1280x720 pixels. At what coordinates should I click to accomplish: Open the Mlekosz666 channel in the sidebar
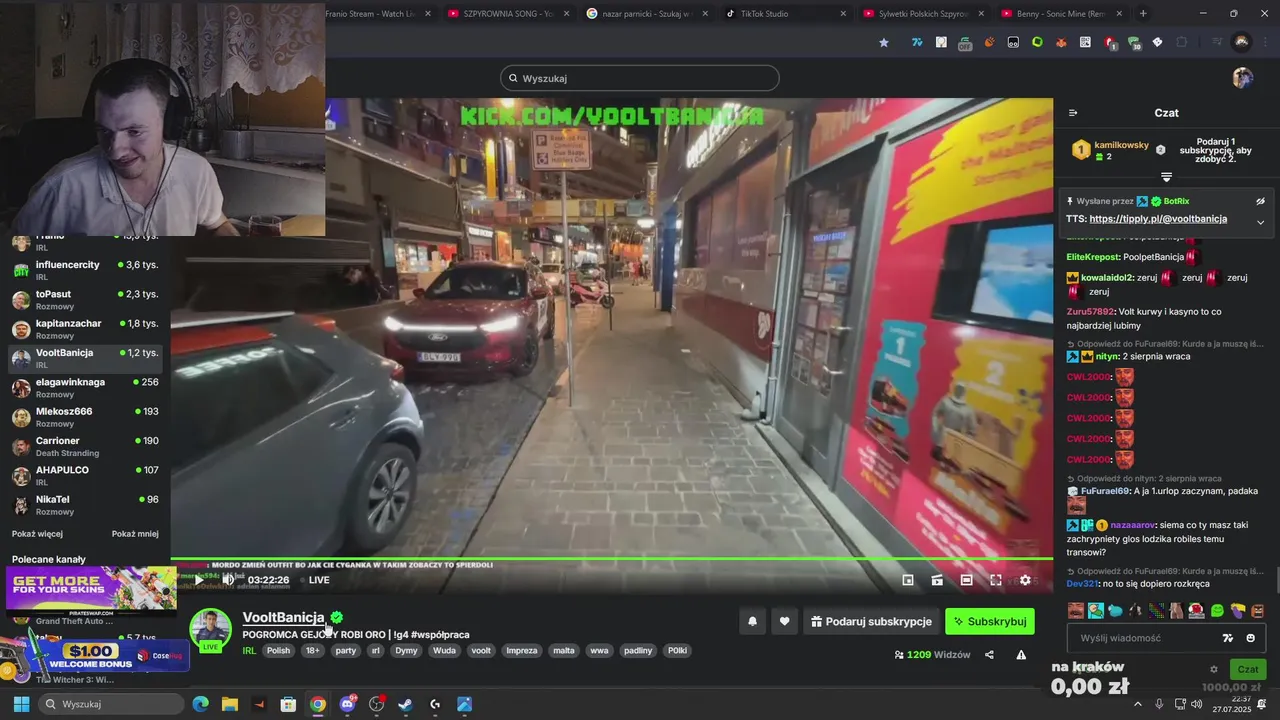[x=85, y=417]
